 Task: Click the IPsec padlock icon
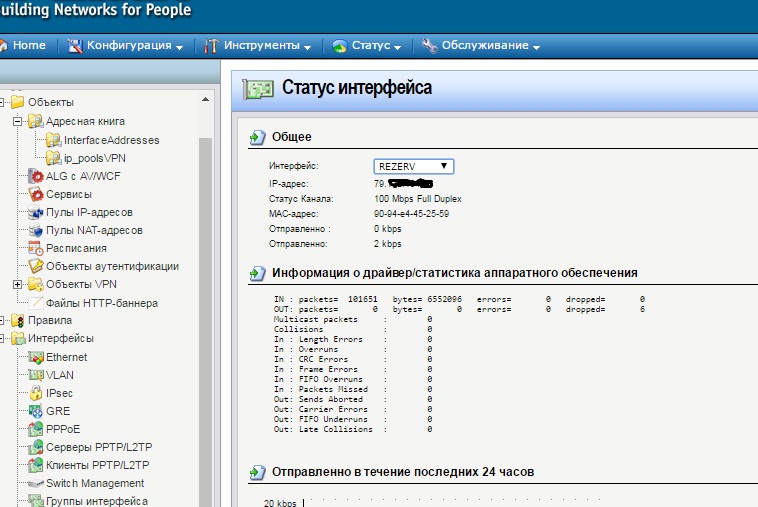[x=37, y=393]
